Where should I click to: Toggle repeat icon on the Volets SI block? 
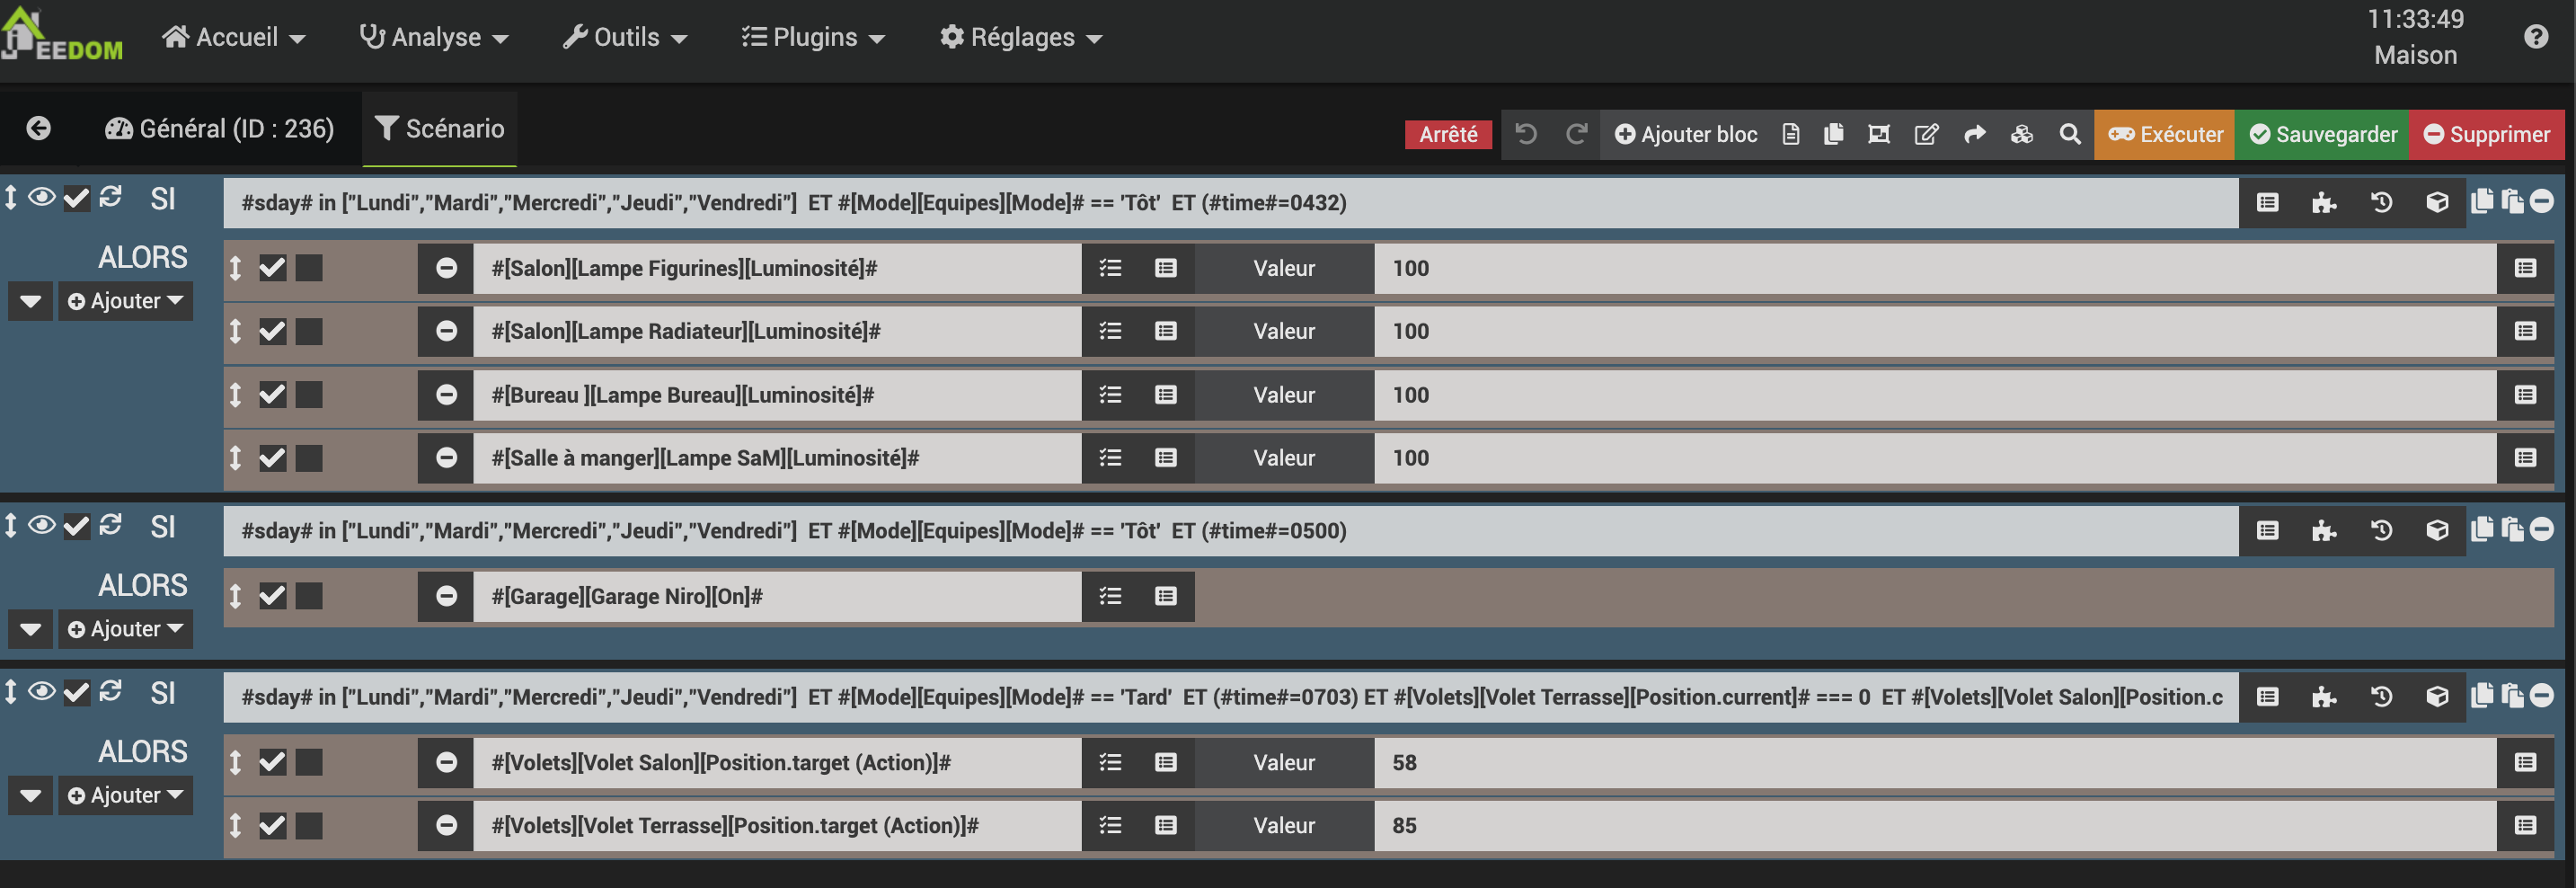click(x=111, y=691)
